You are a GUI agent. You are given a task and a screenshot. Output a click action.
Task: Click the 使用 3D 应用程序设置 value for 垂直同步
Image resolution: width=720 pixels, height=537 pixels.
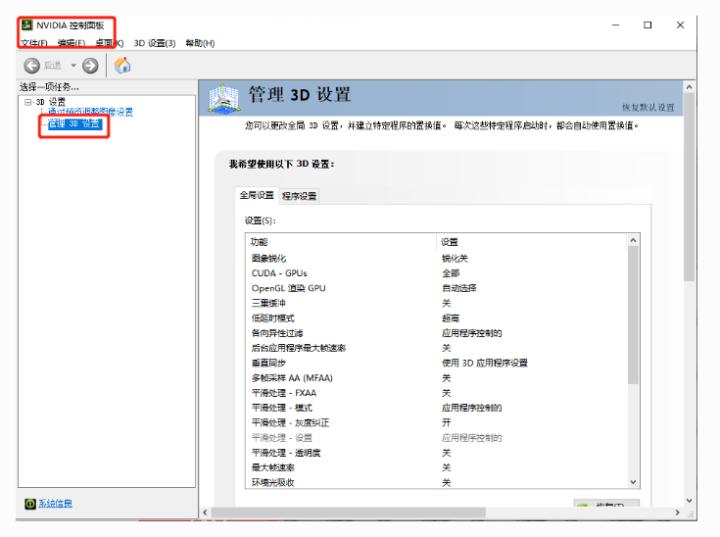coord(484,363)
